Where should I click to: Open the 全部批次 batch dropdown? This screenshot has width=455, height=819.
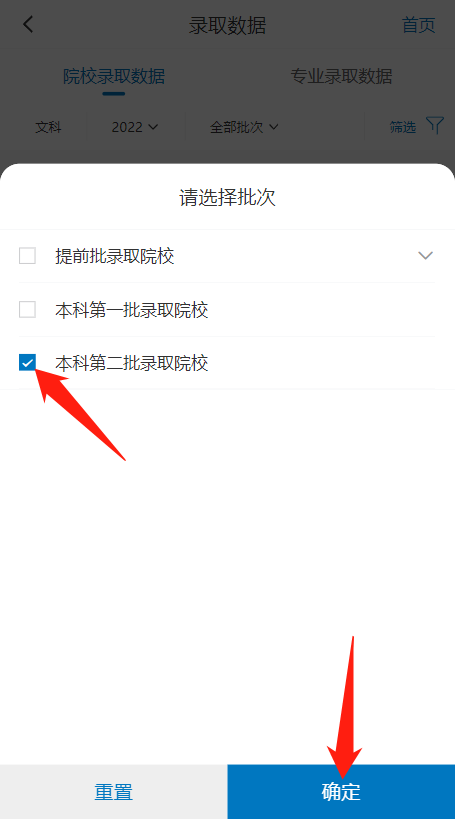[x=244, y=127]
